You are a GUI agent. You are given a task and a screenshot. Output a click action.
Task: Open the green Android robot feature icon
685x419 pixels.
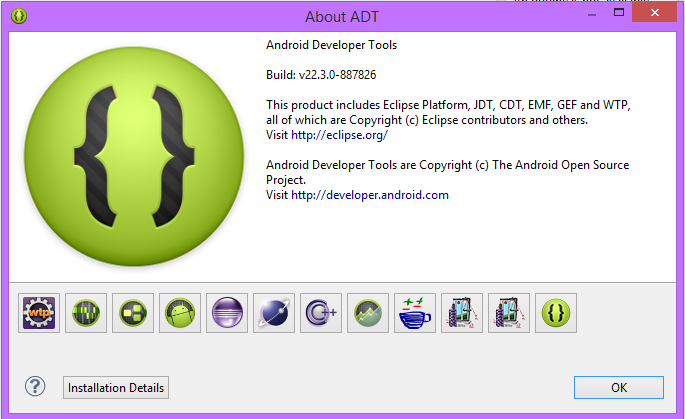coord(180,313)
